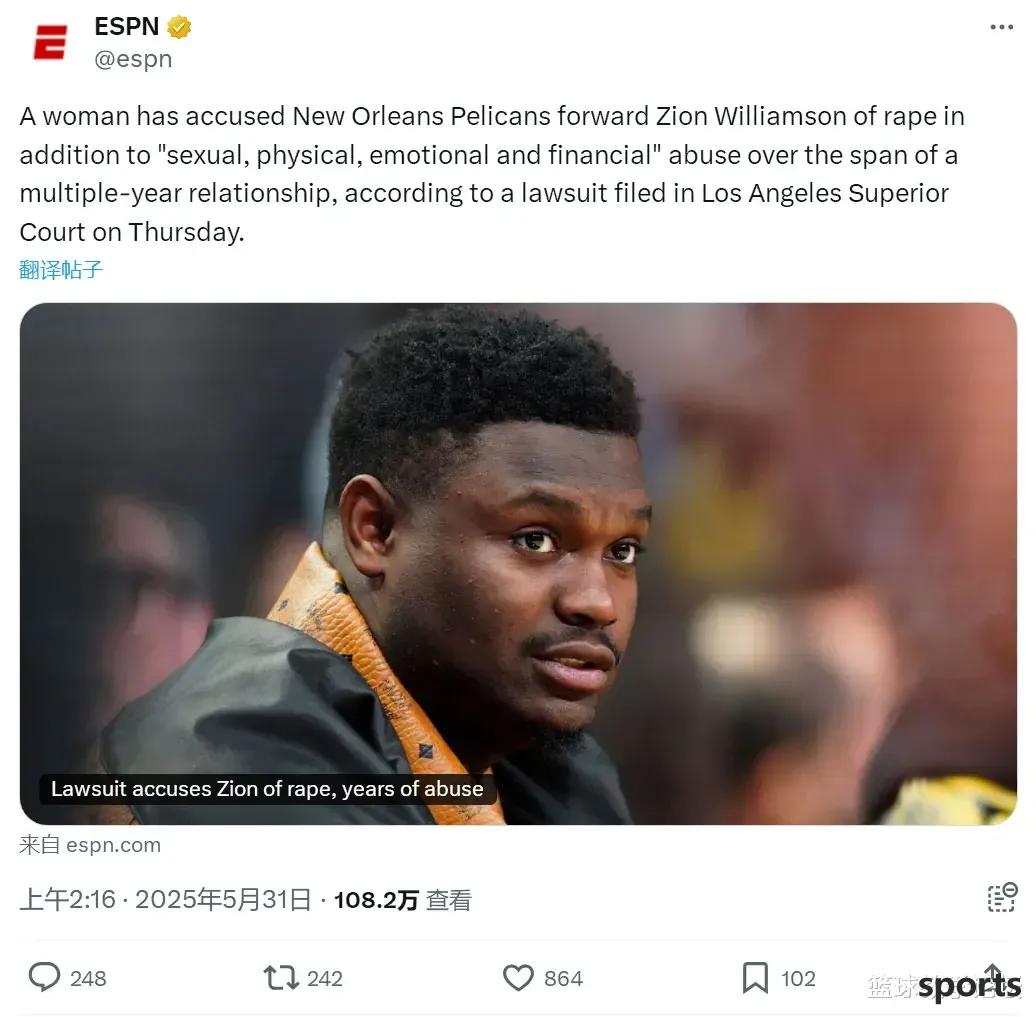This screenshot has width=1036, height=1017.
Task: Open the 来自 espn.com source link
Action: tap(90, 845)
